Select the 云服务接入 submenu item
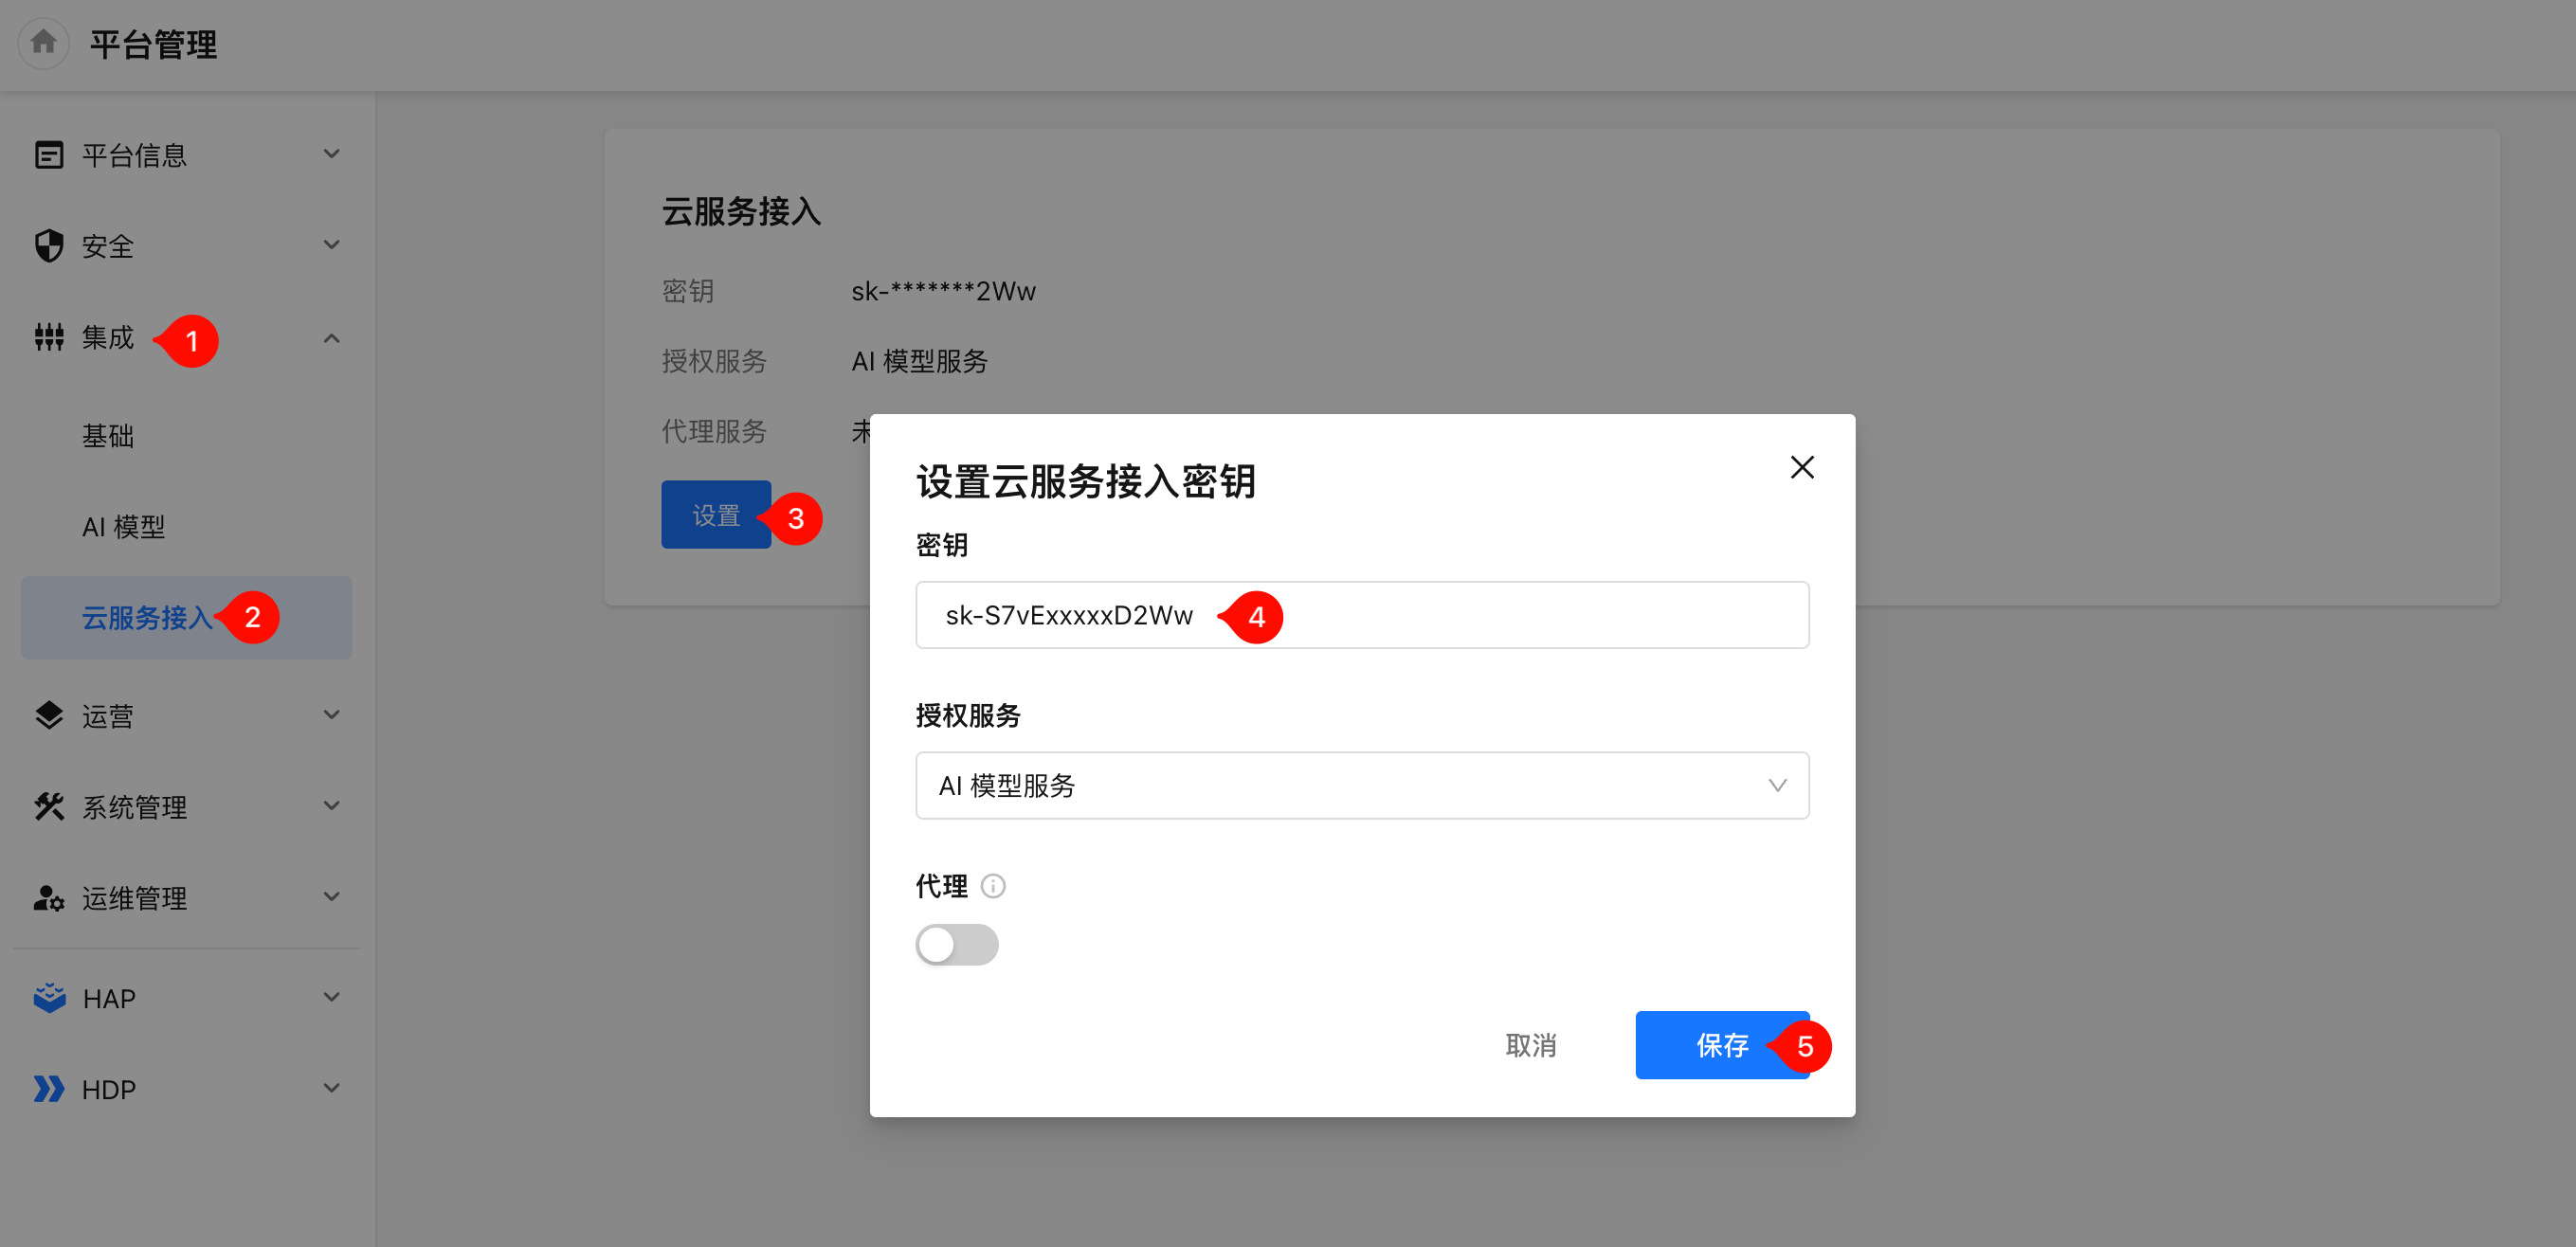The height and width of the screenshot is (1247, 2576). 186,617
